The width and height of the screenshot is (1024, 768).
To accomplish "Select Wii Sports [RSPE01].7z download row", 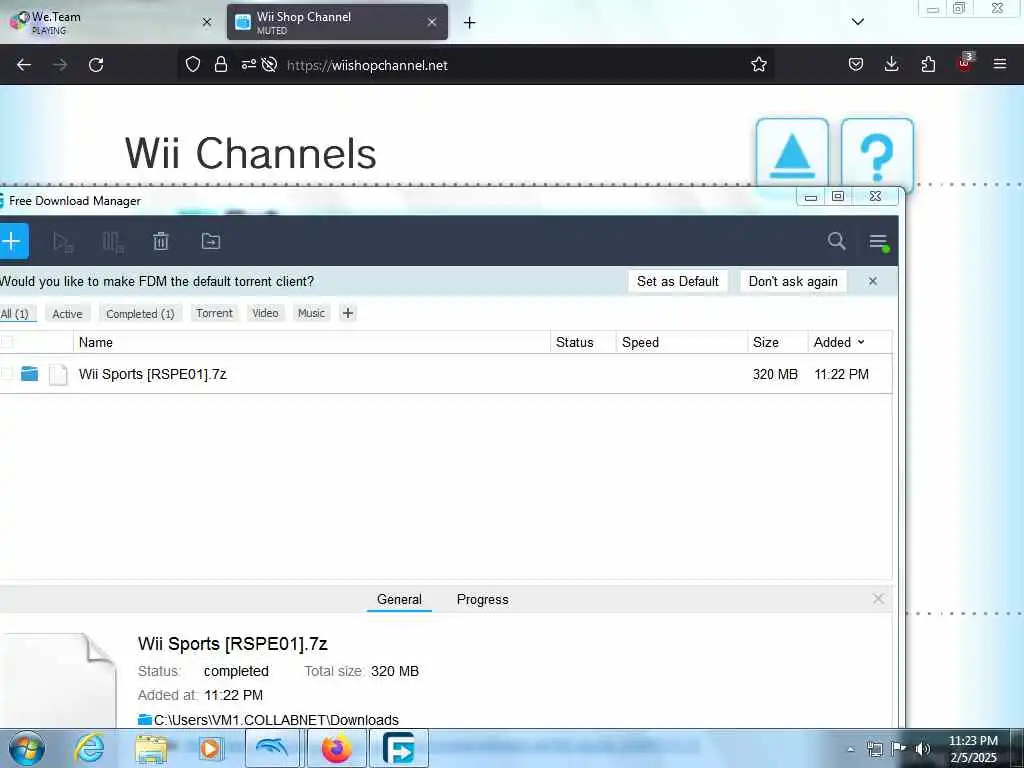I will tap(446, 374).
